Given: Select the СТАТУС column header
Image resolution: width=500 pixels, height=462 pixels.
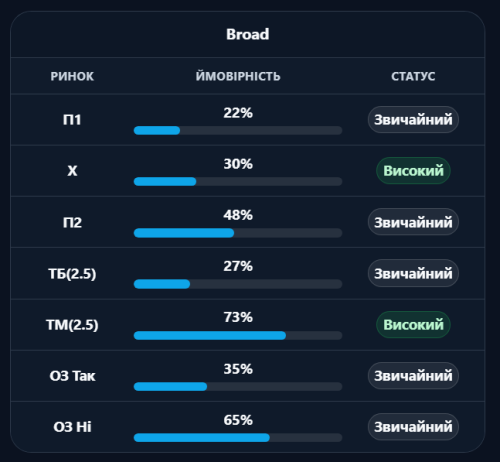Looking at the screenshot, I should click(413, 76).
